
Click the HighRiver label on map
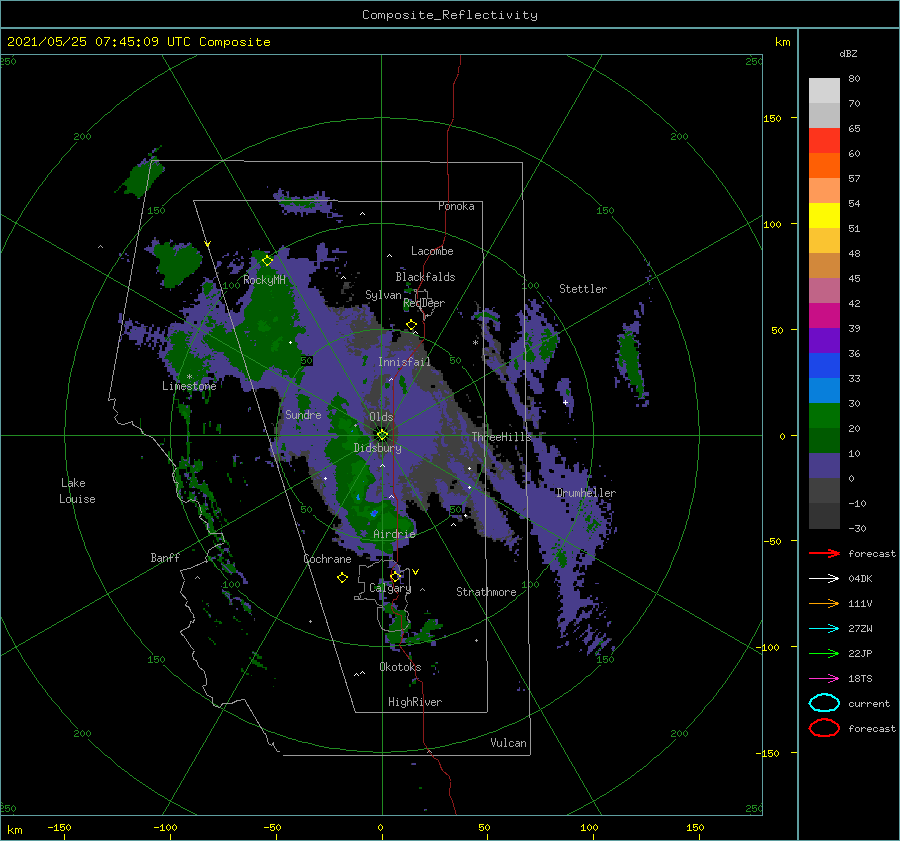click(x=415, y=702)
